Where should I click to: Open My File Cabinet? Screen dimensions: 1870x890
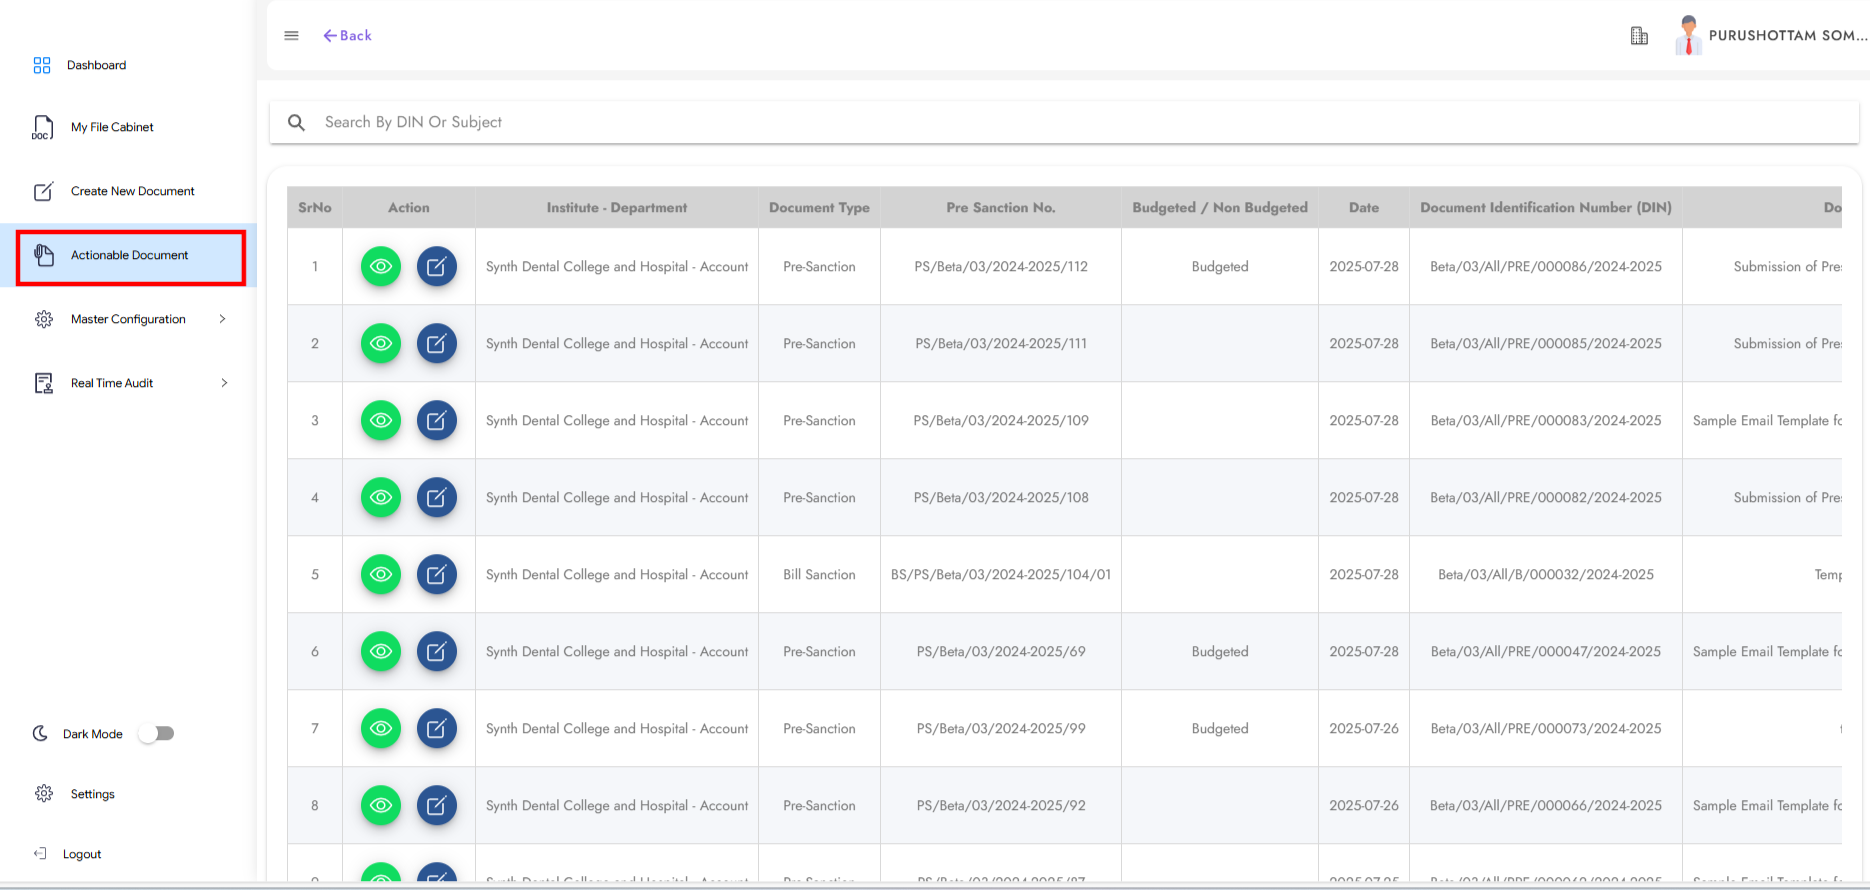click(111, 127)
